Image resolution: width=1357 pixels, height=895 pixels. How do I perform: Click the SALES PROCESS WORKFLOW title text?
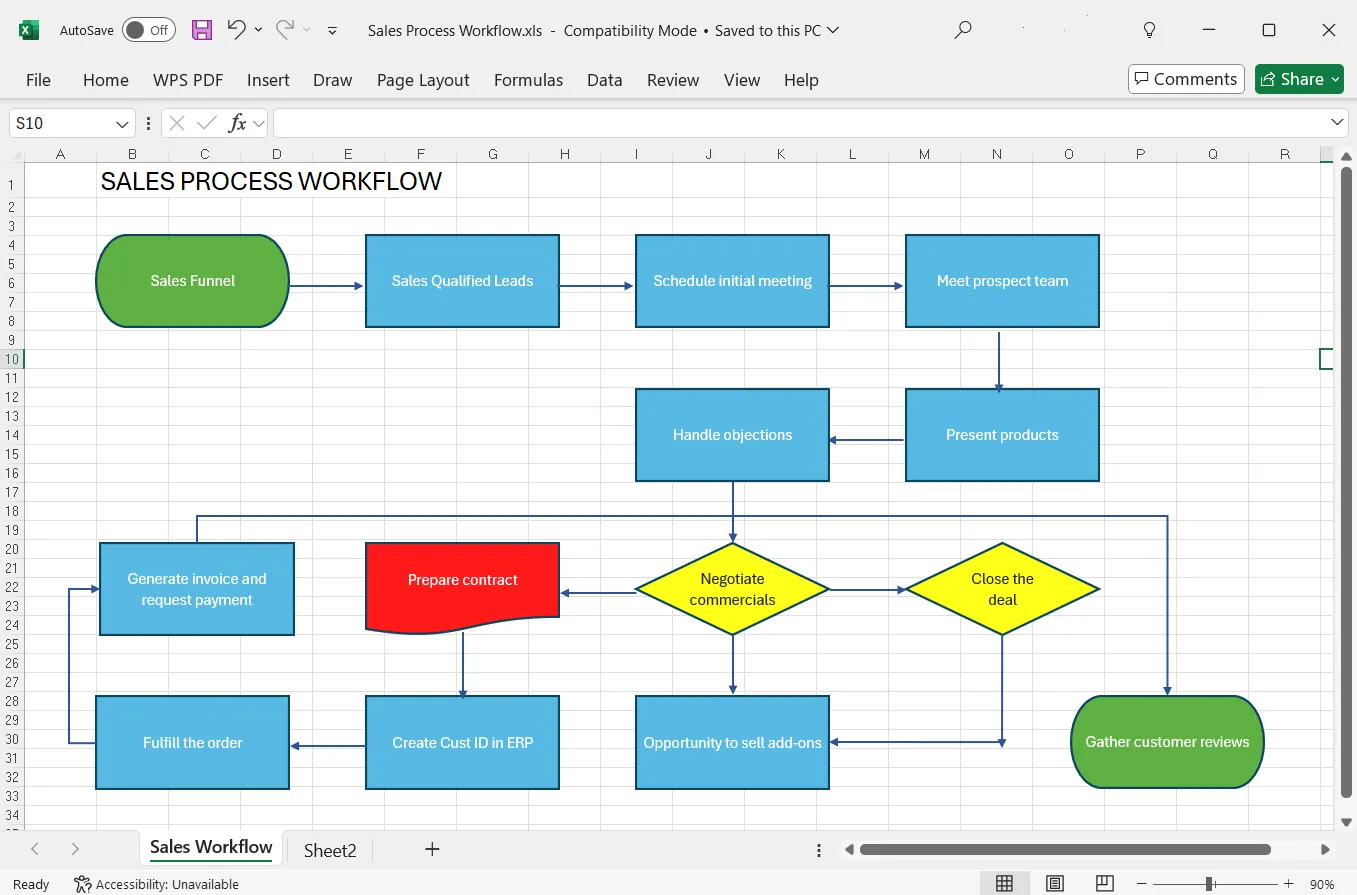[x=271, y=181]
